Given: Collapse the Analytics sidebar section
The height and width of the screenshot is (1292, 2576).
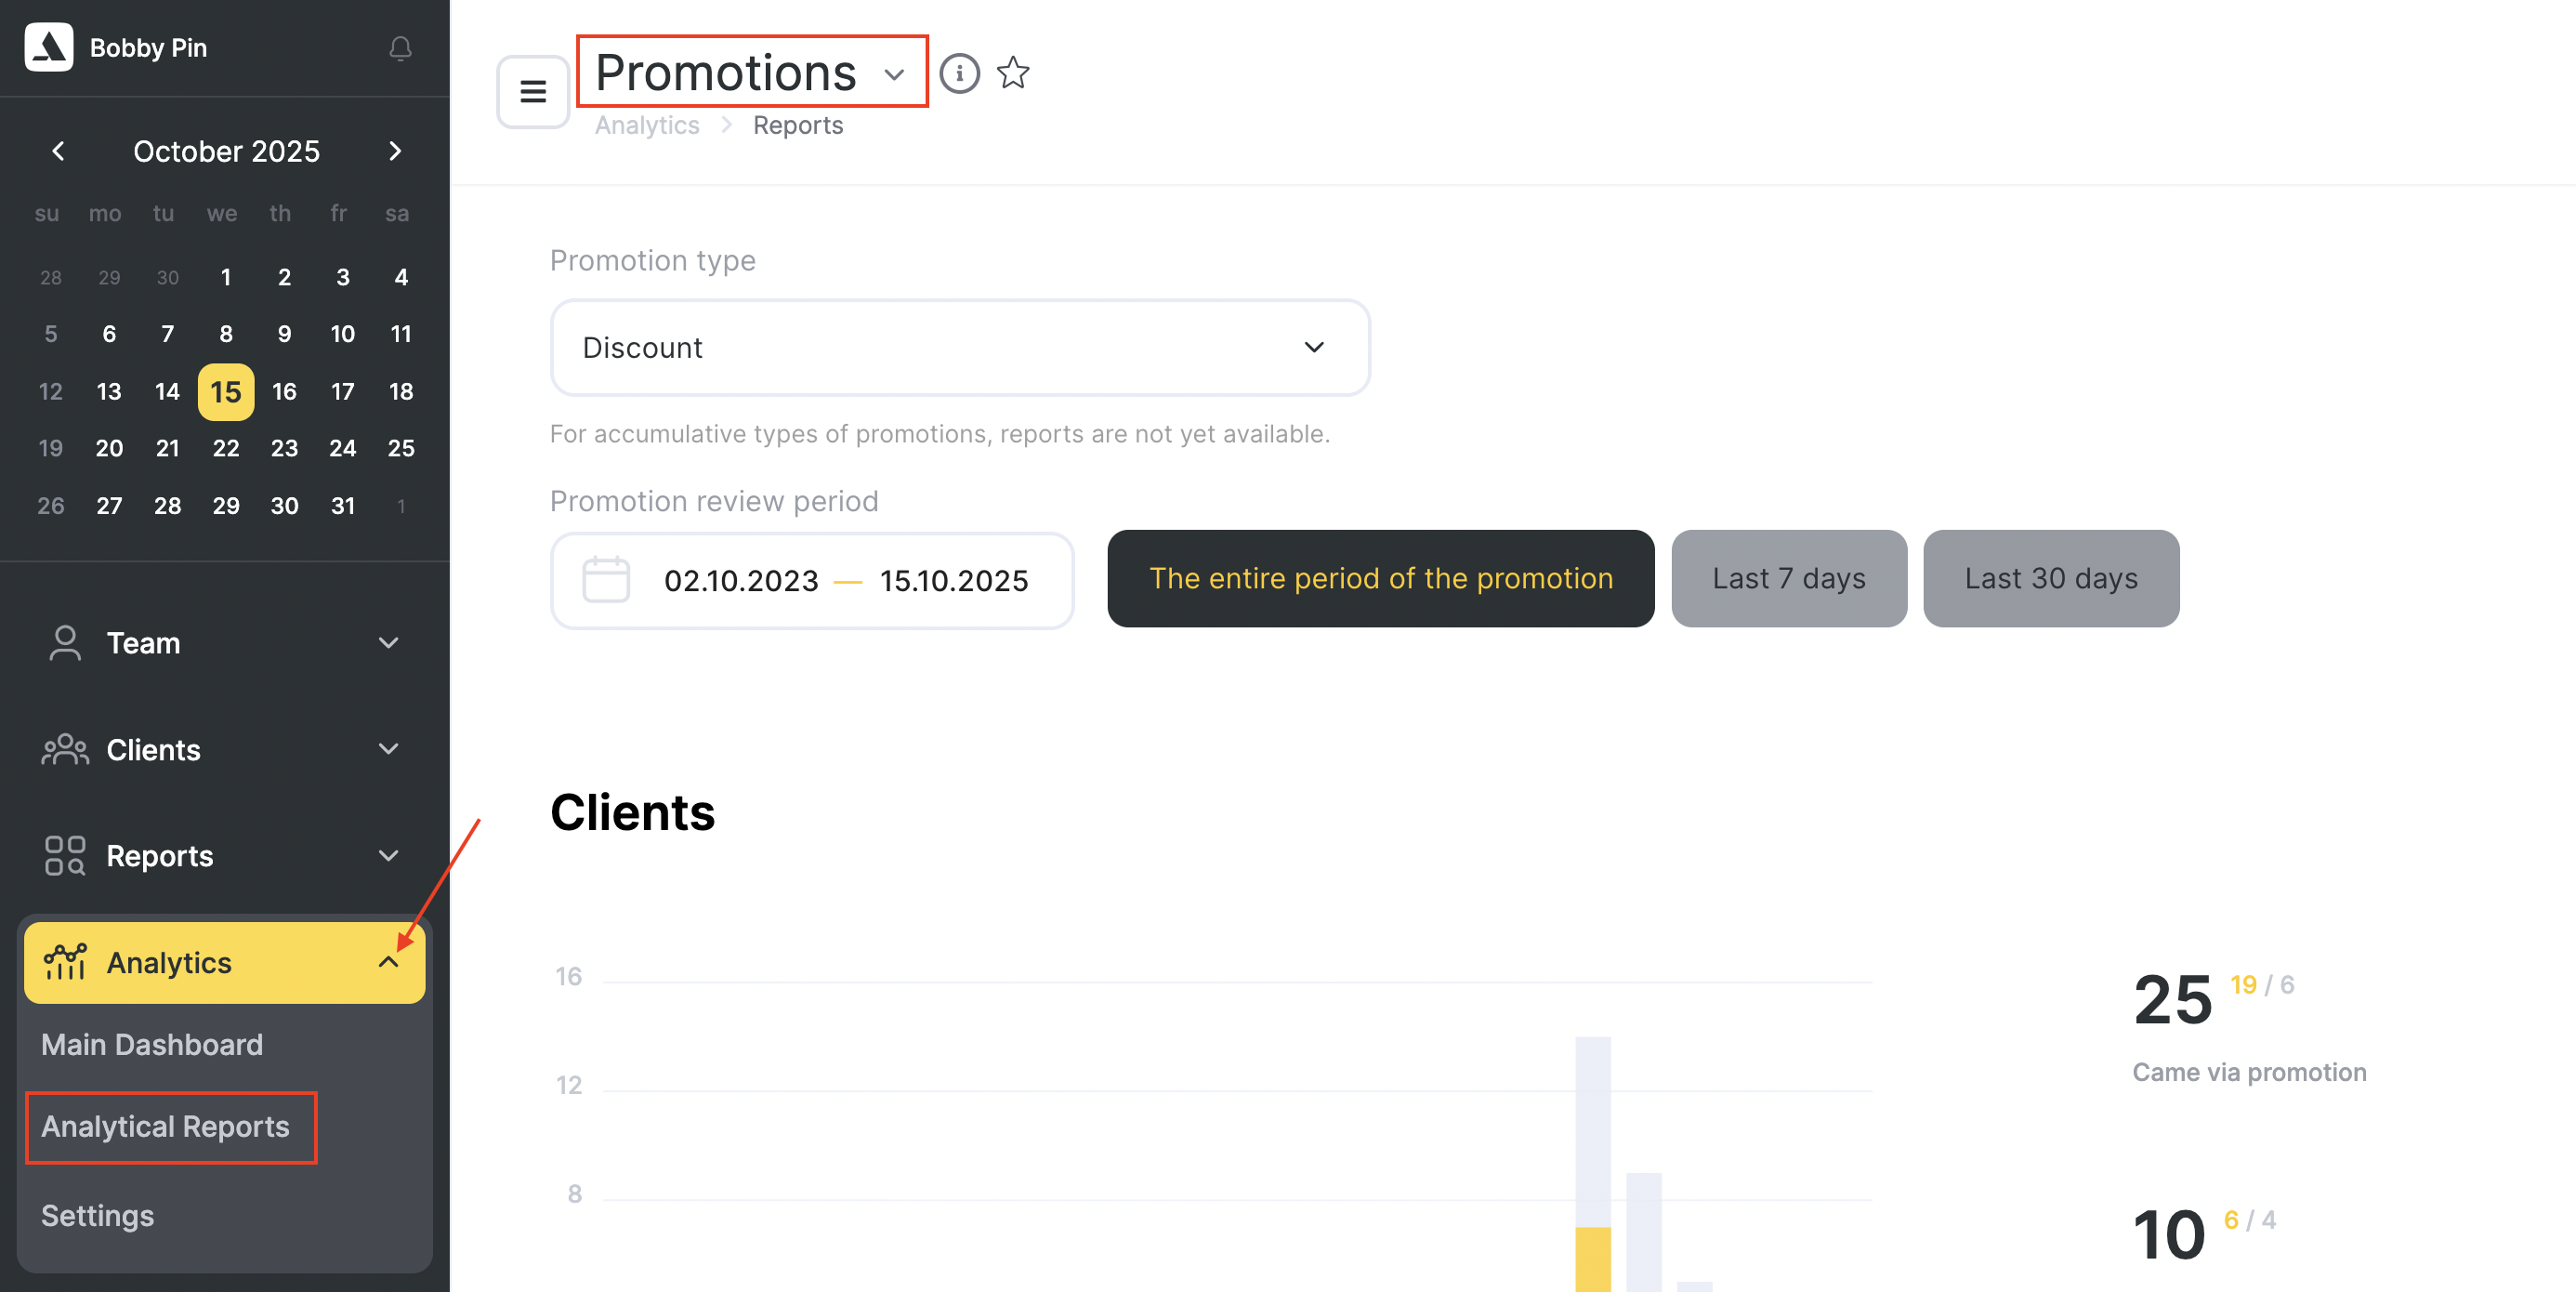Looking at the screenshot, I should 388,962.
